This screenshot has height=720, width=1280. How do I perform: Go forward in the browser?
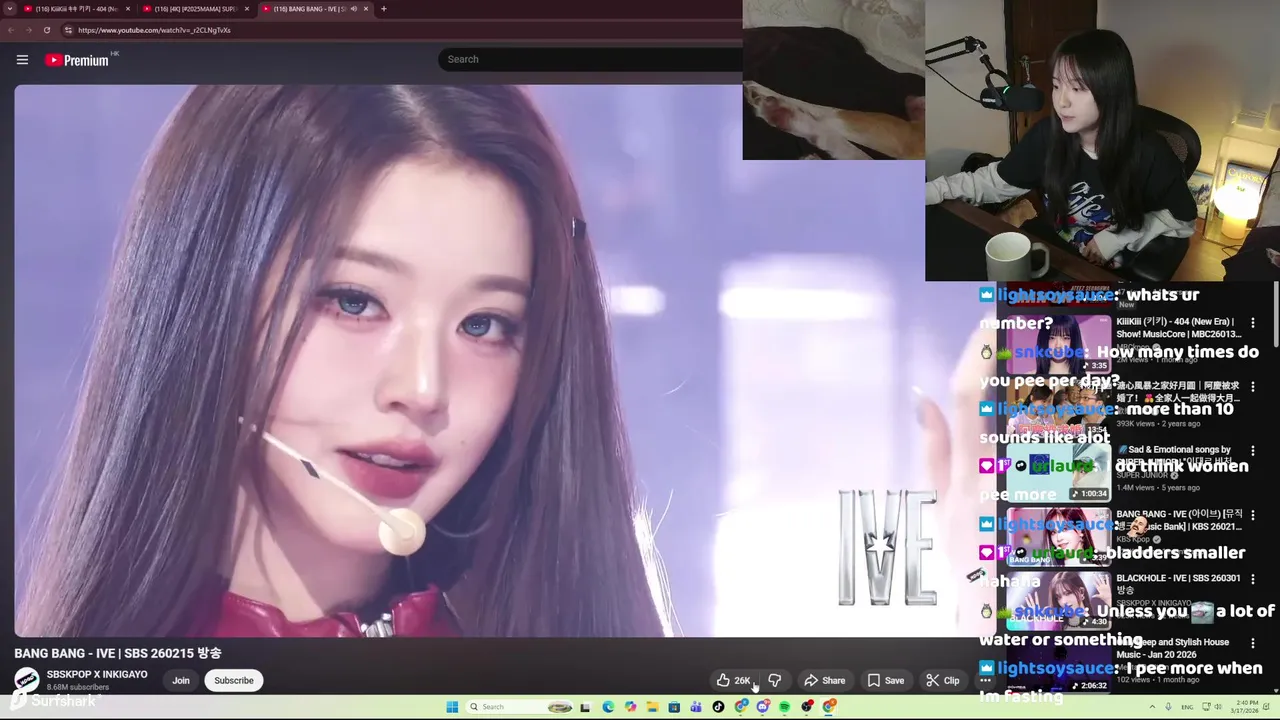[x=28, y=30]
